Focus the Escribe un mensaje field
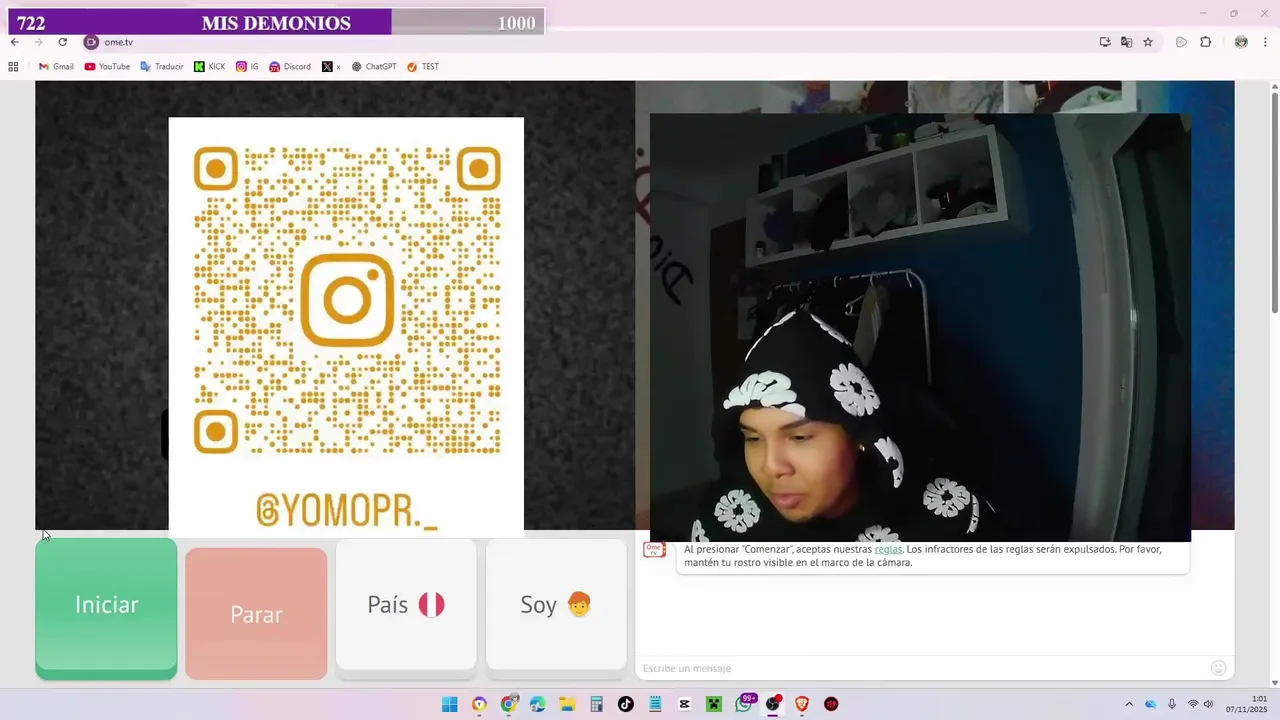Screen dimensions: 1280x720 pos(920,668)
